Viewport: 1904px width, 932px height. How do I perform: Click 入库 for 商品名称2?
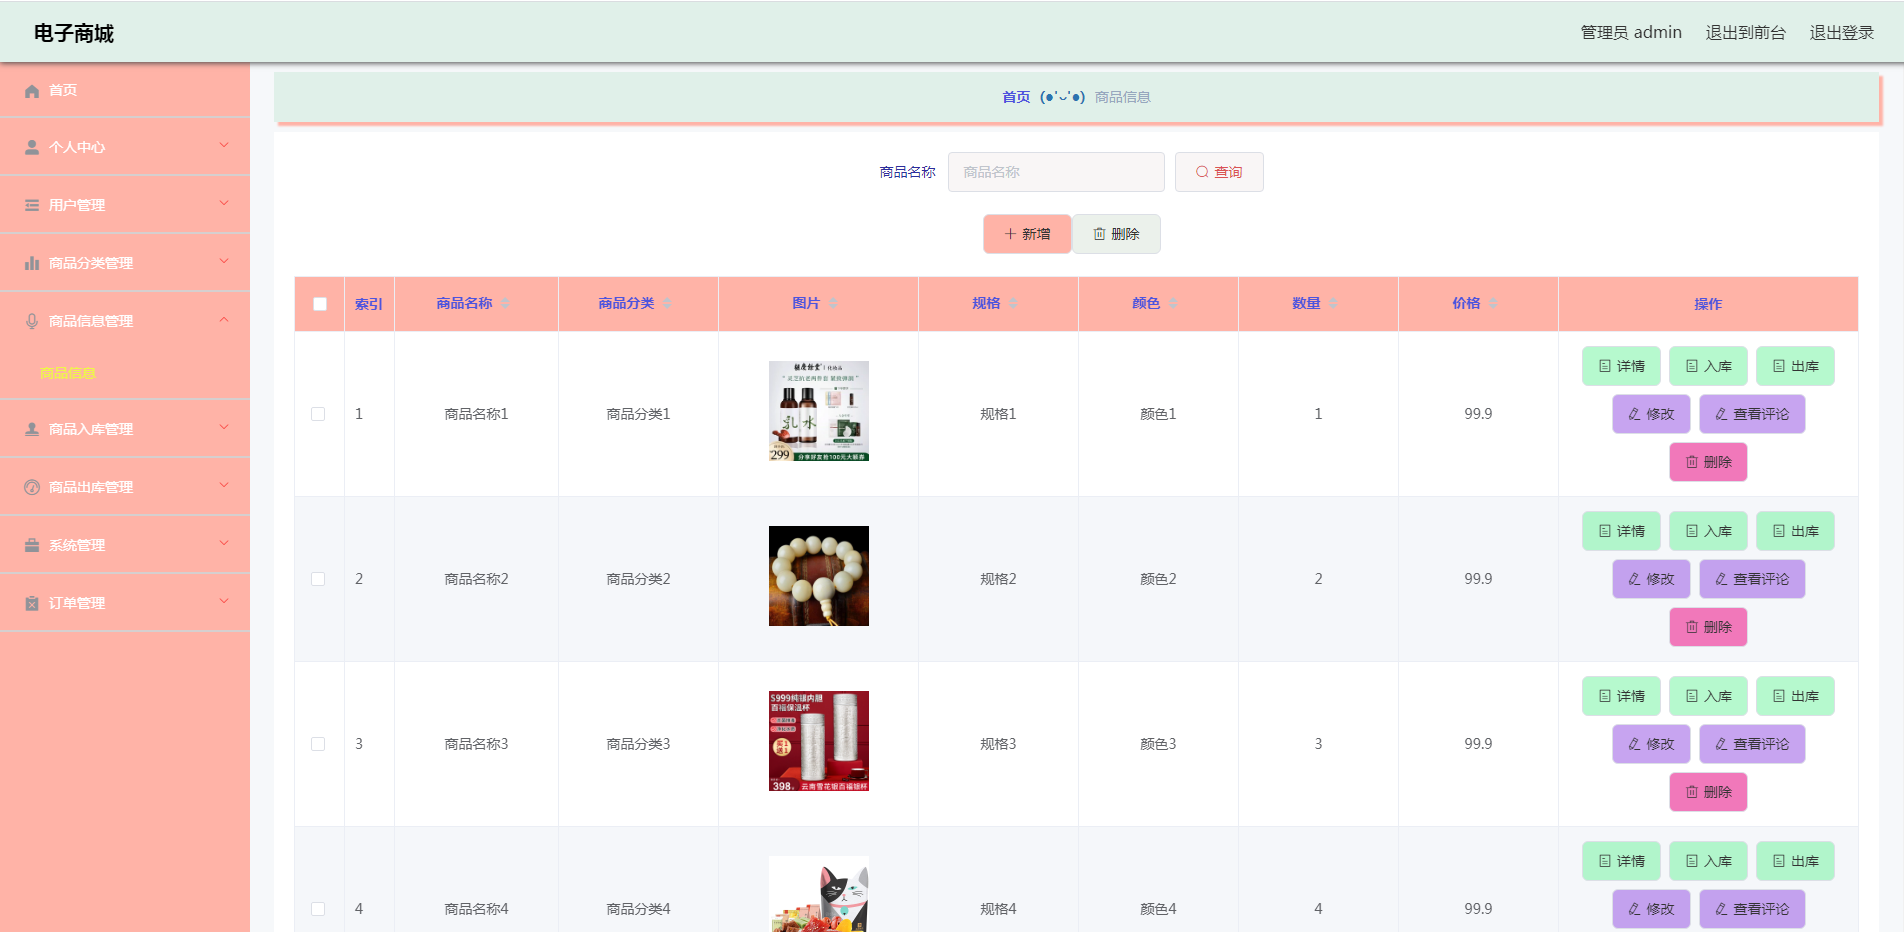pos(1708,531)
